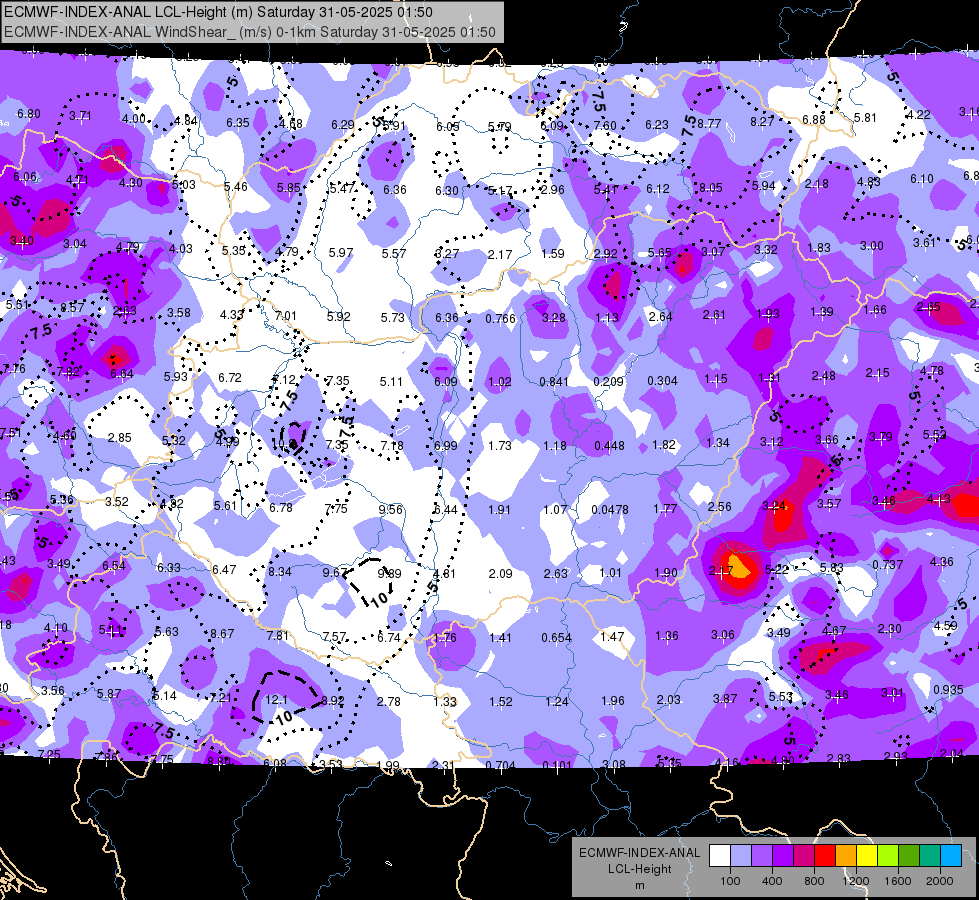
Task: Pick the pale lavender legend swatch above 100
Action: 741,856
